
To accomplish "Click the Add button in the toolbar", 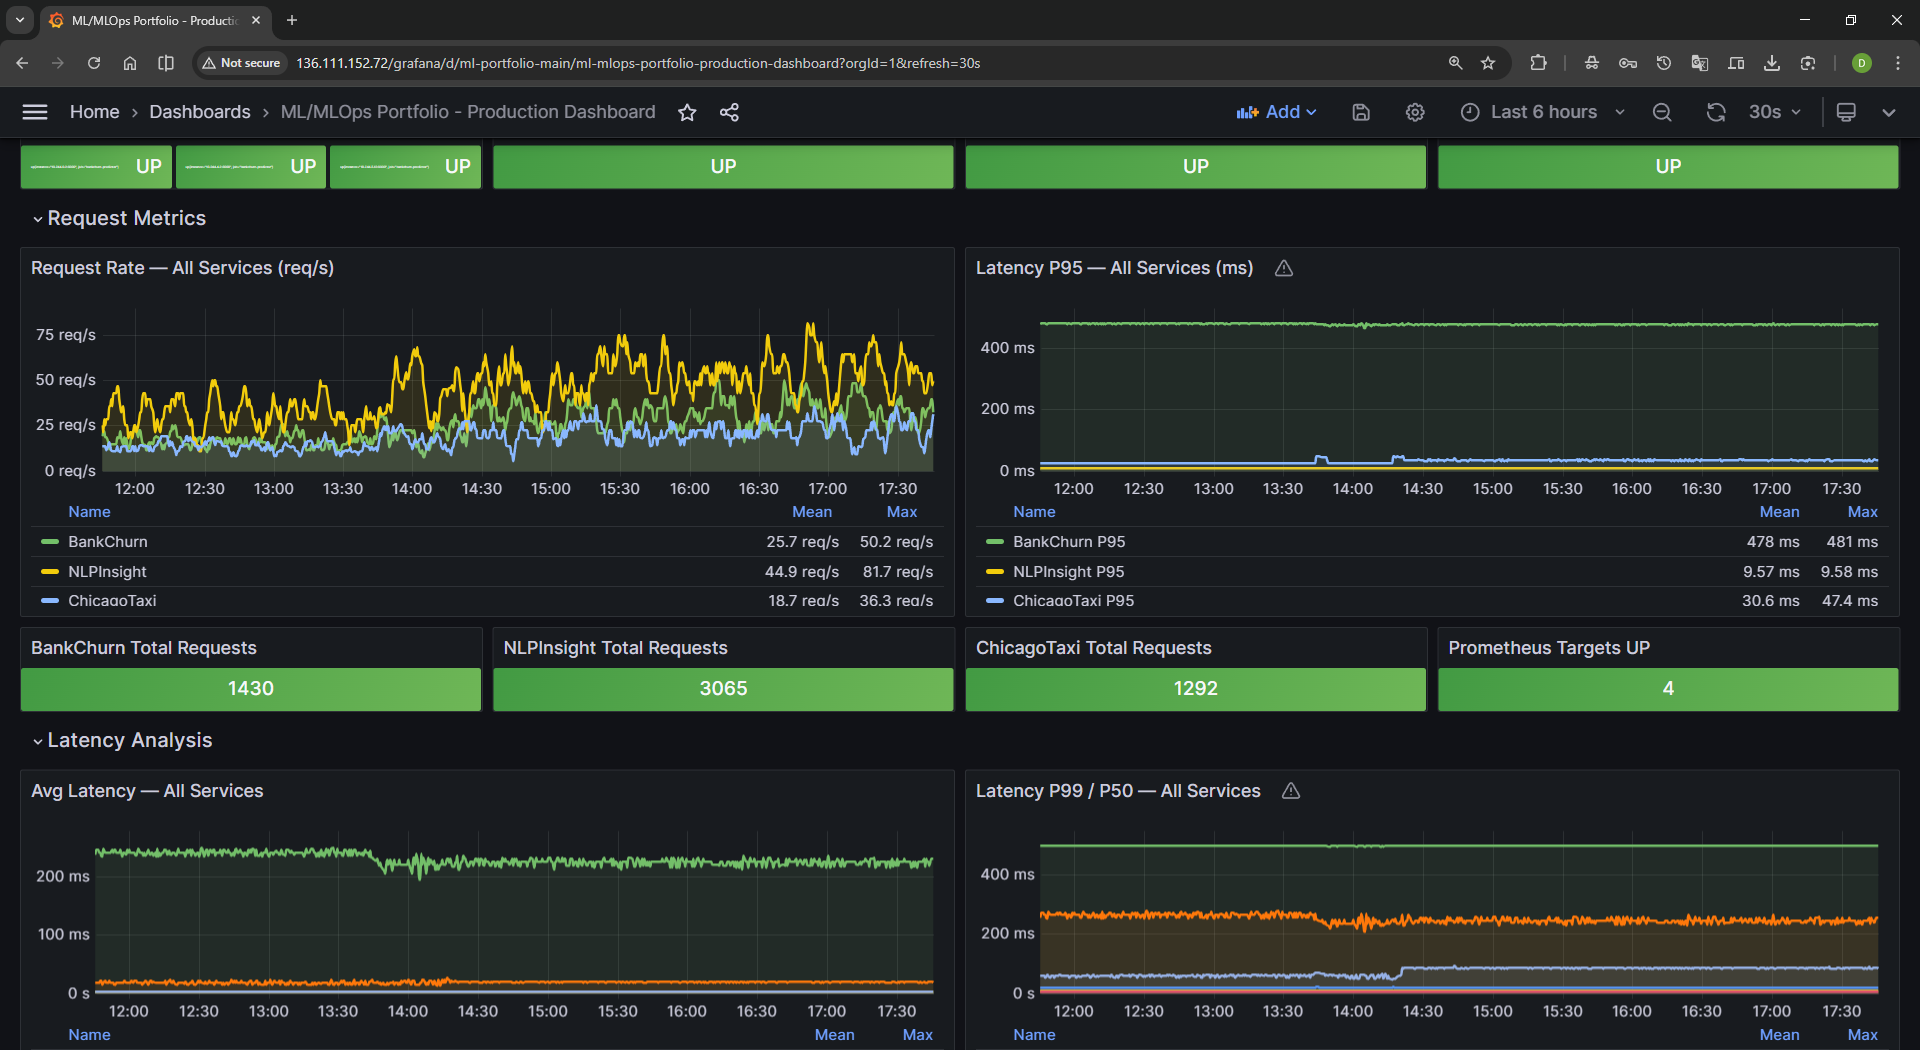I will 1277,112.
